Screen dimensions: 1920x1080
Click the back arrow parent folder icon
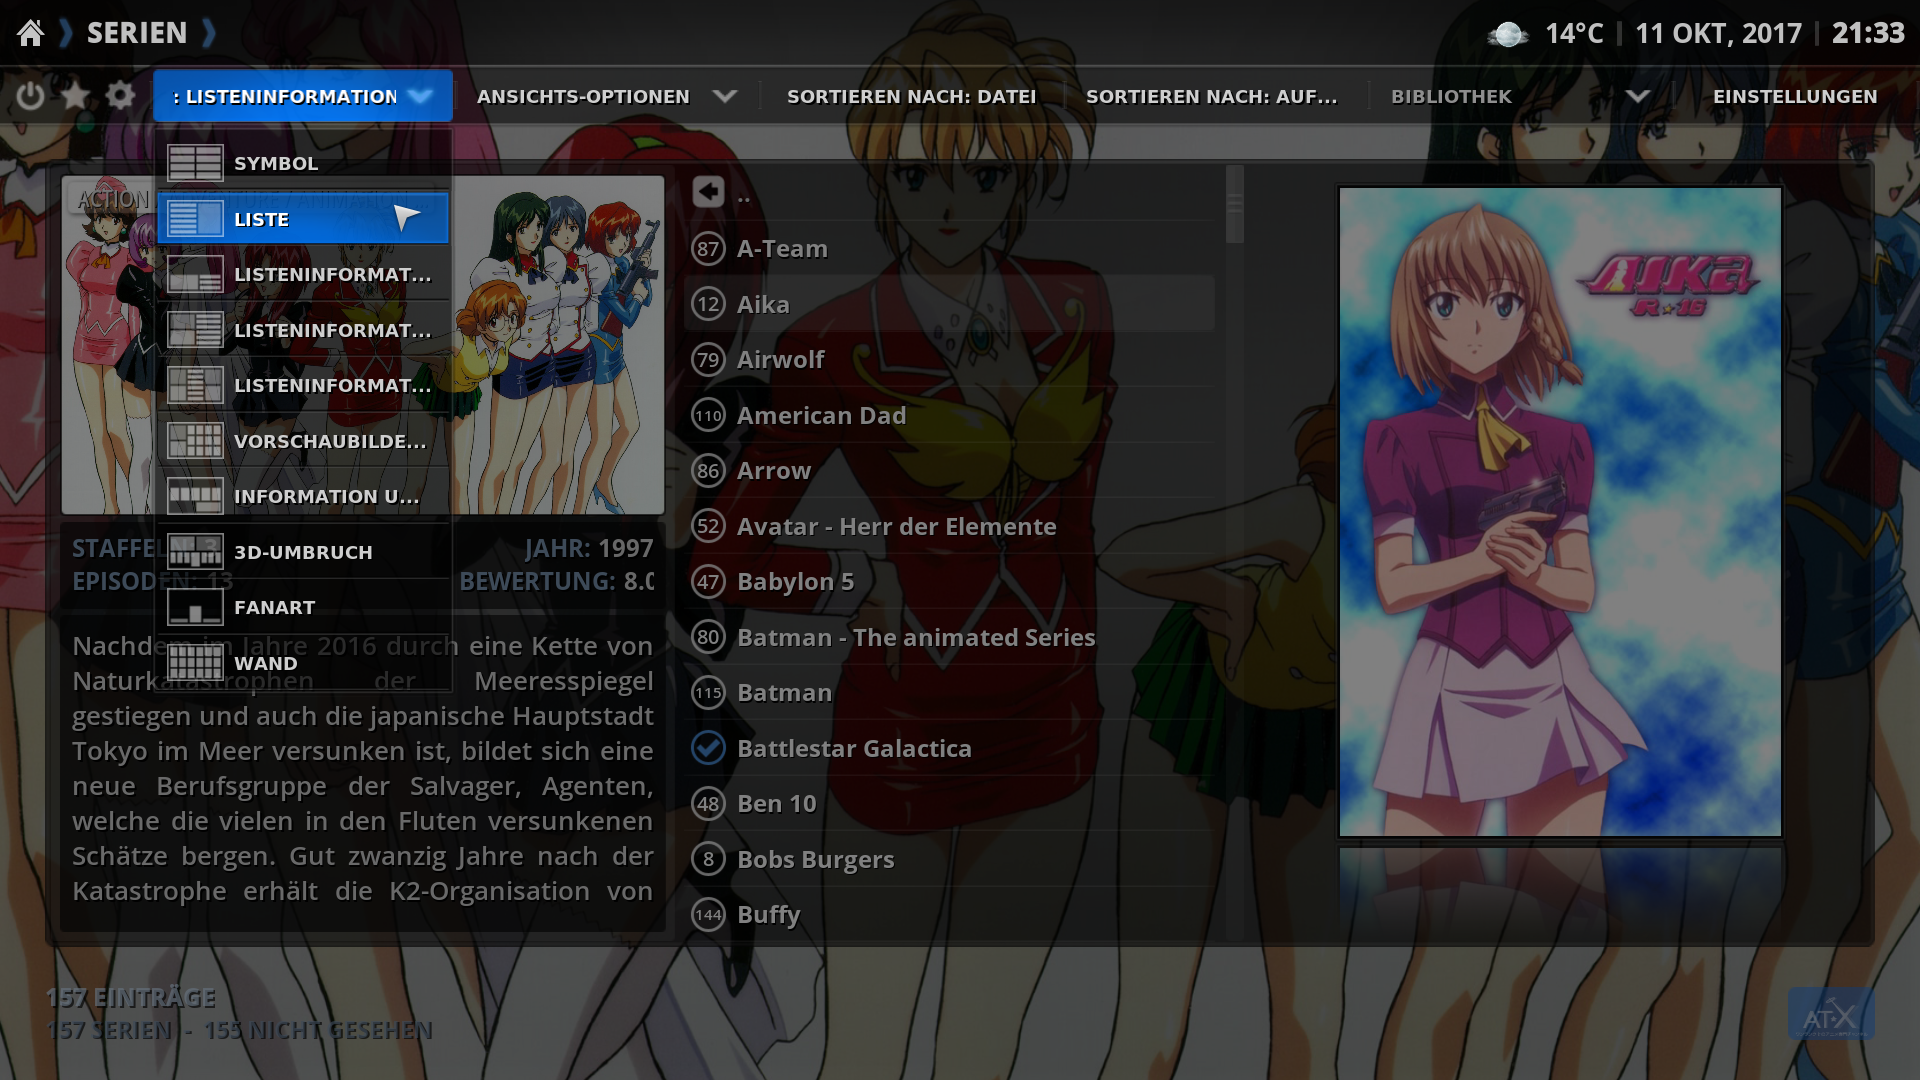(708, 192)
